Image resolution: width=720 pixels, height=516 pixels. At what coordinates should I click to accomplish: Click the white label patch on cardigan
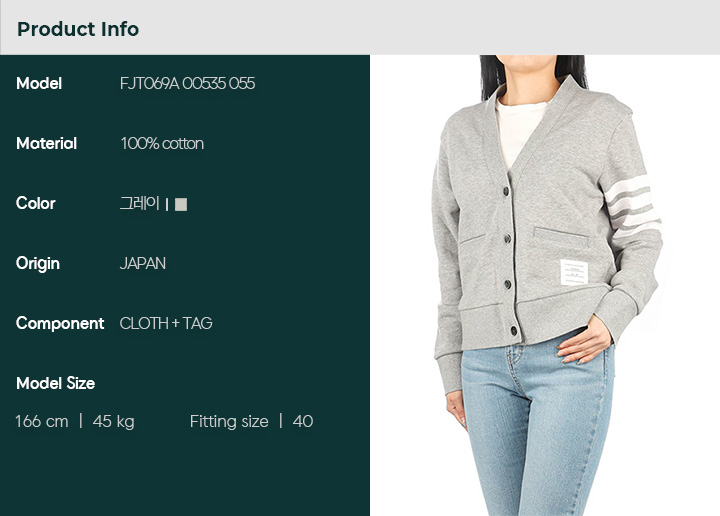click(574, 272)
